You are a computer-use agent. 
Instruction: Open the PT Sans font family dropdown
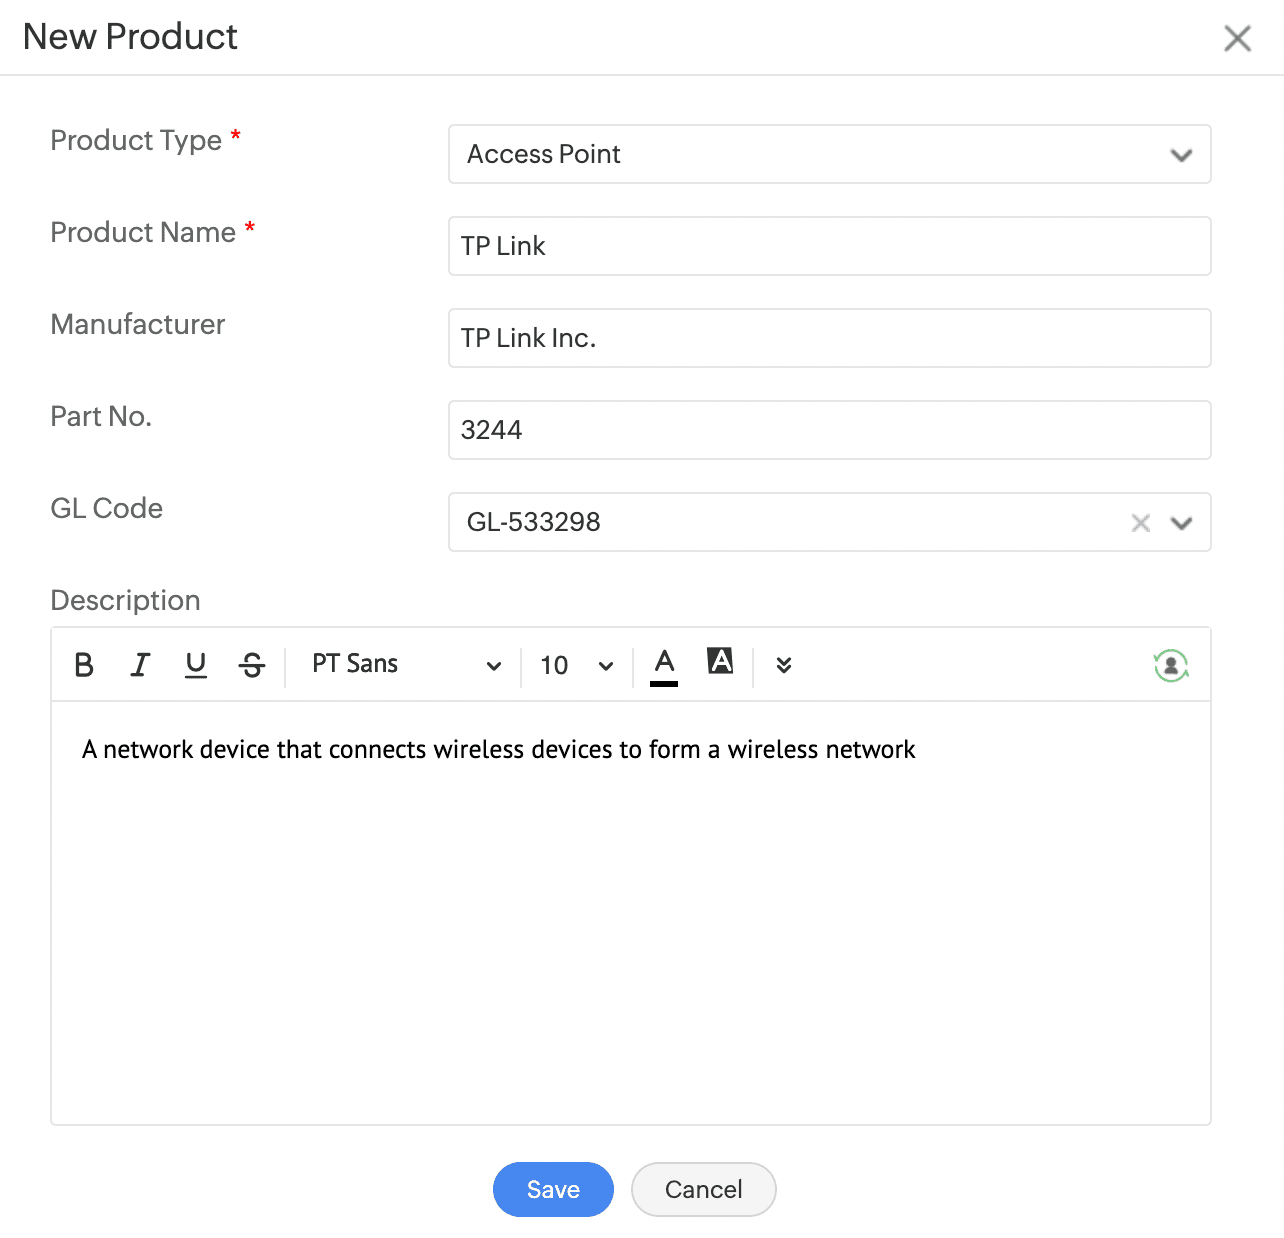(405, 665)
